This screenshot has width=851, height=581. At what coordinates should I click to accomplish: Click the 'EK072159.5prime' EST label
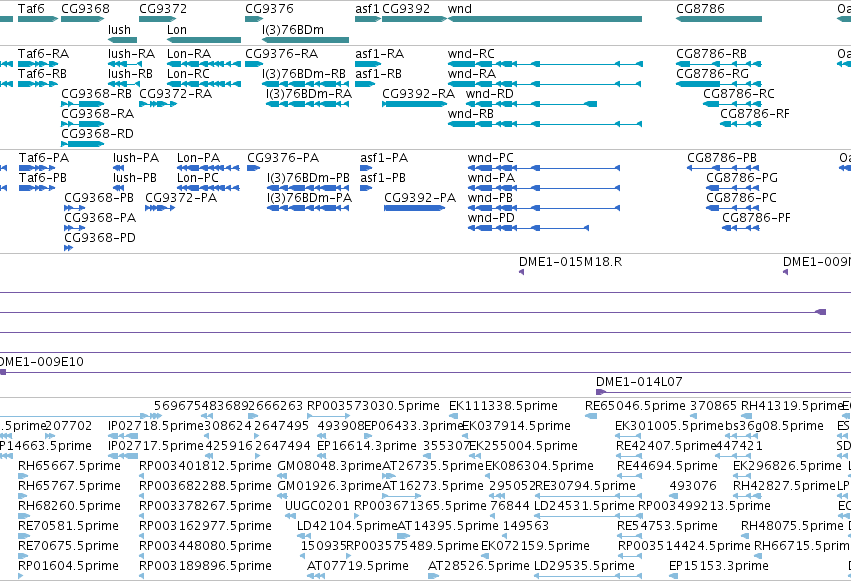(535, 545)
